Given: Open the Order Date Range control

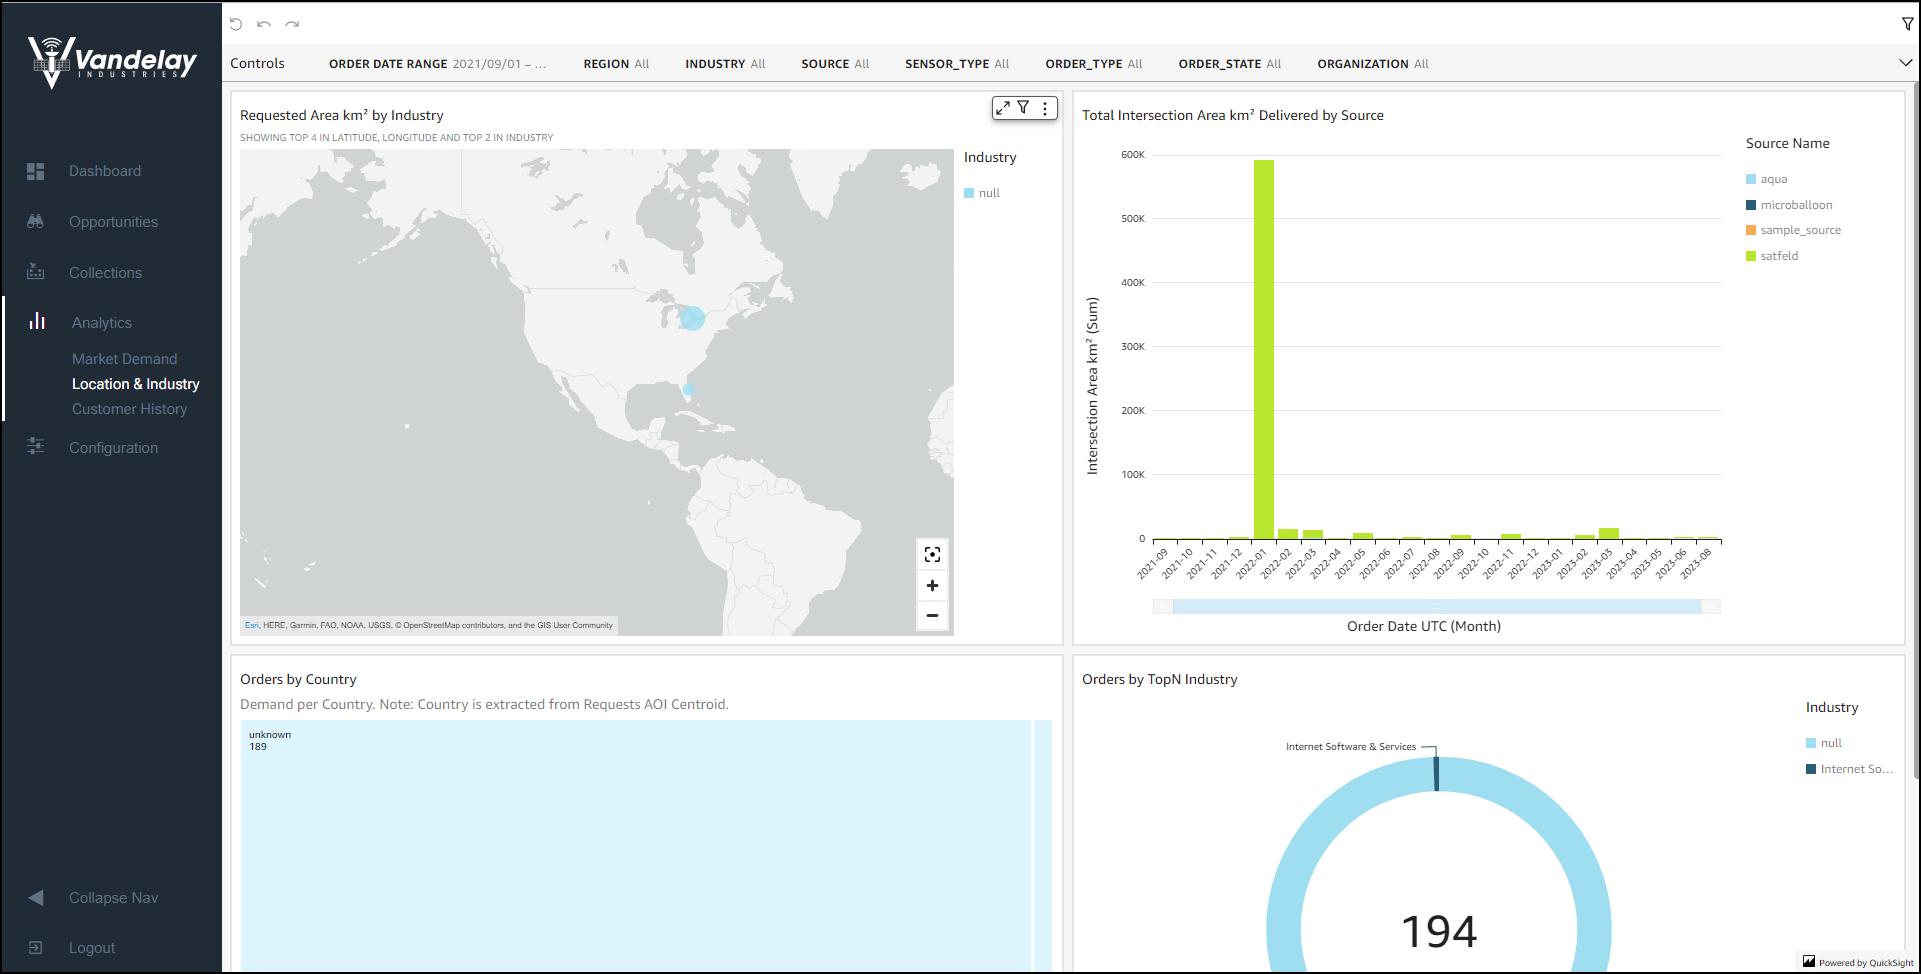Looking at the screenshot, I should tap(437, 64).
